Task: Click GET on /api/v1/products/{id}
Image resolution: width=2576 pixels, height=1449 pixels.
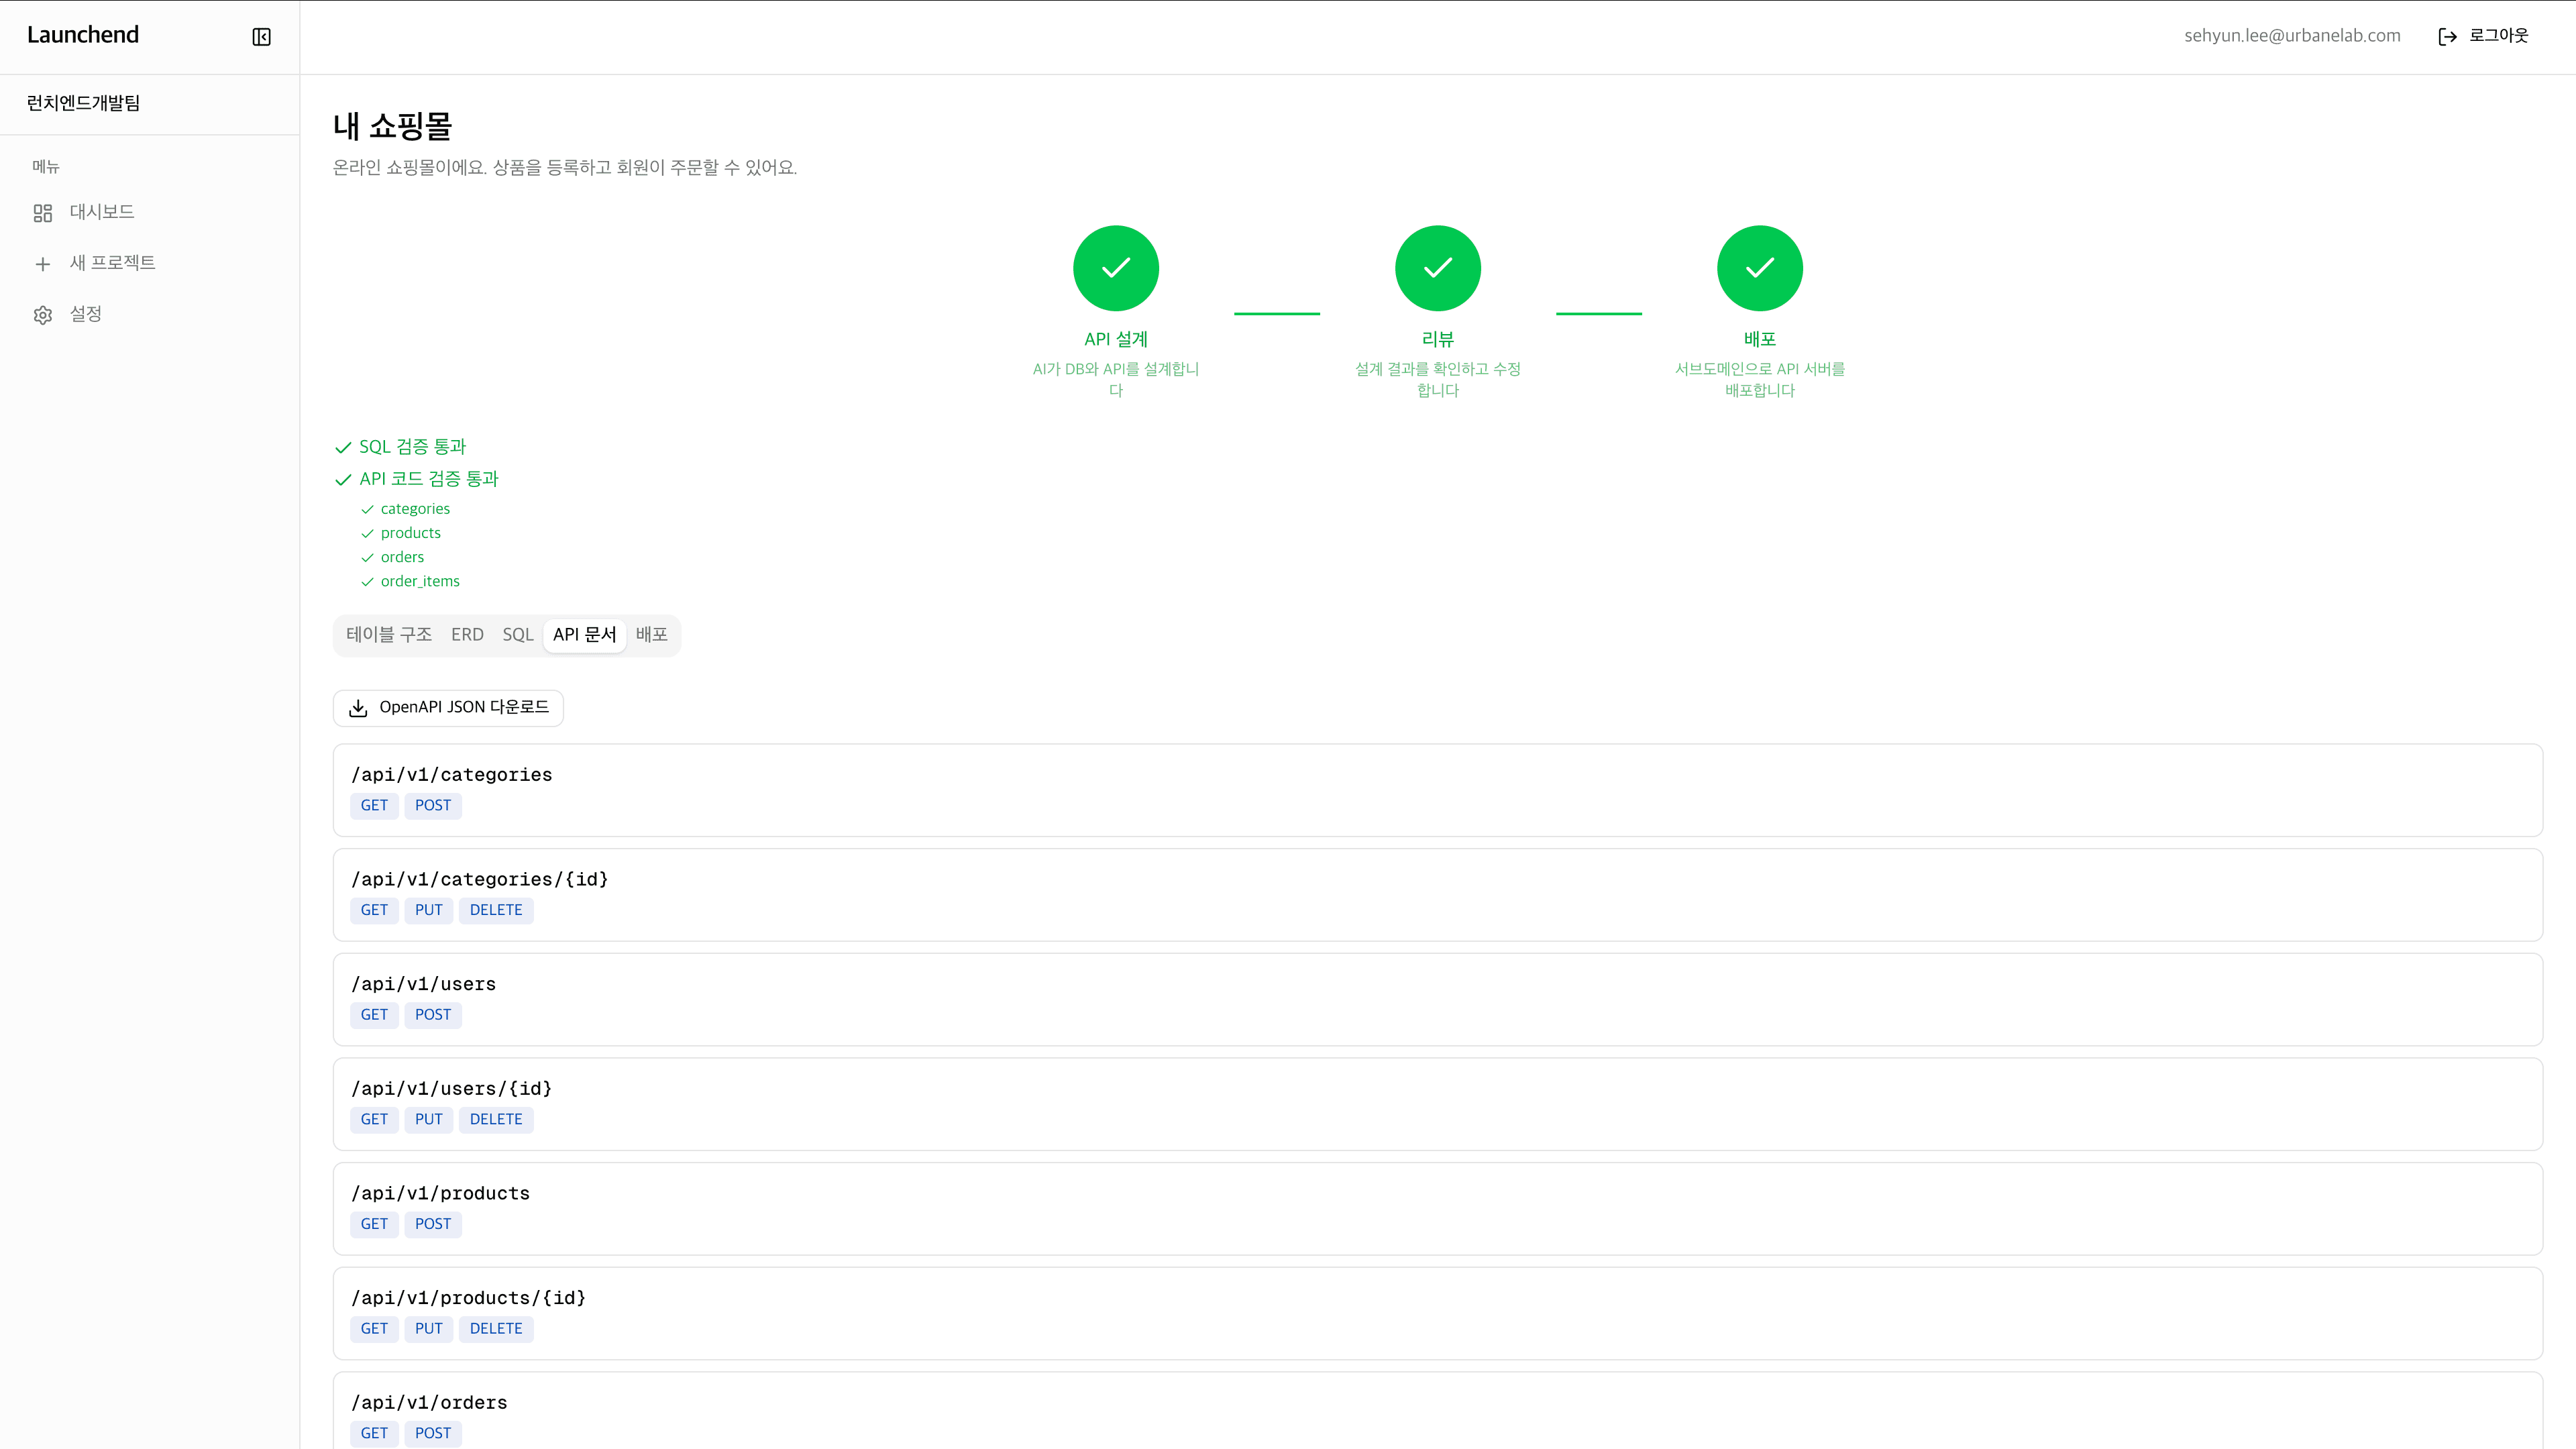Action: [x=374, y=1329]
